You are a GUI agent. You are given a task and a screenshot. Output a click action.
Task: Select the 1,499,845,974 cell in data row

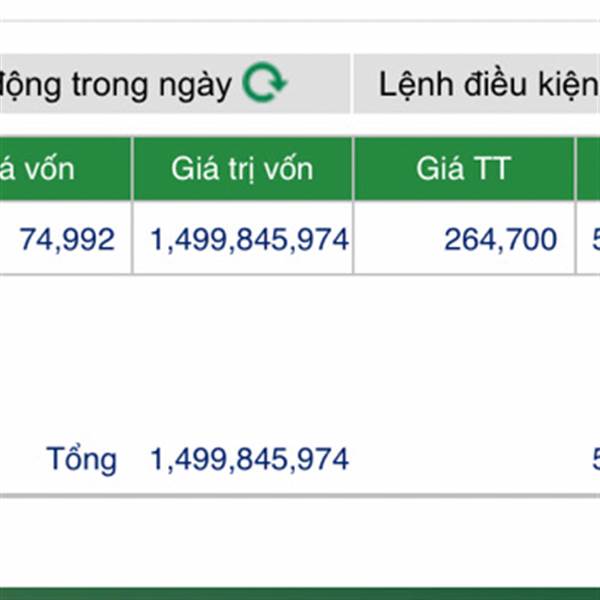click(x=249, y=239)
